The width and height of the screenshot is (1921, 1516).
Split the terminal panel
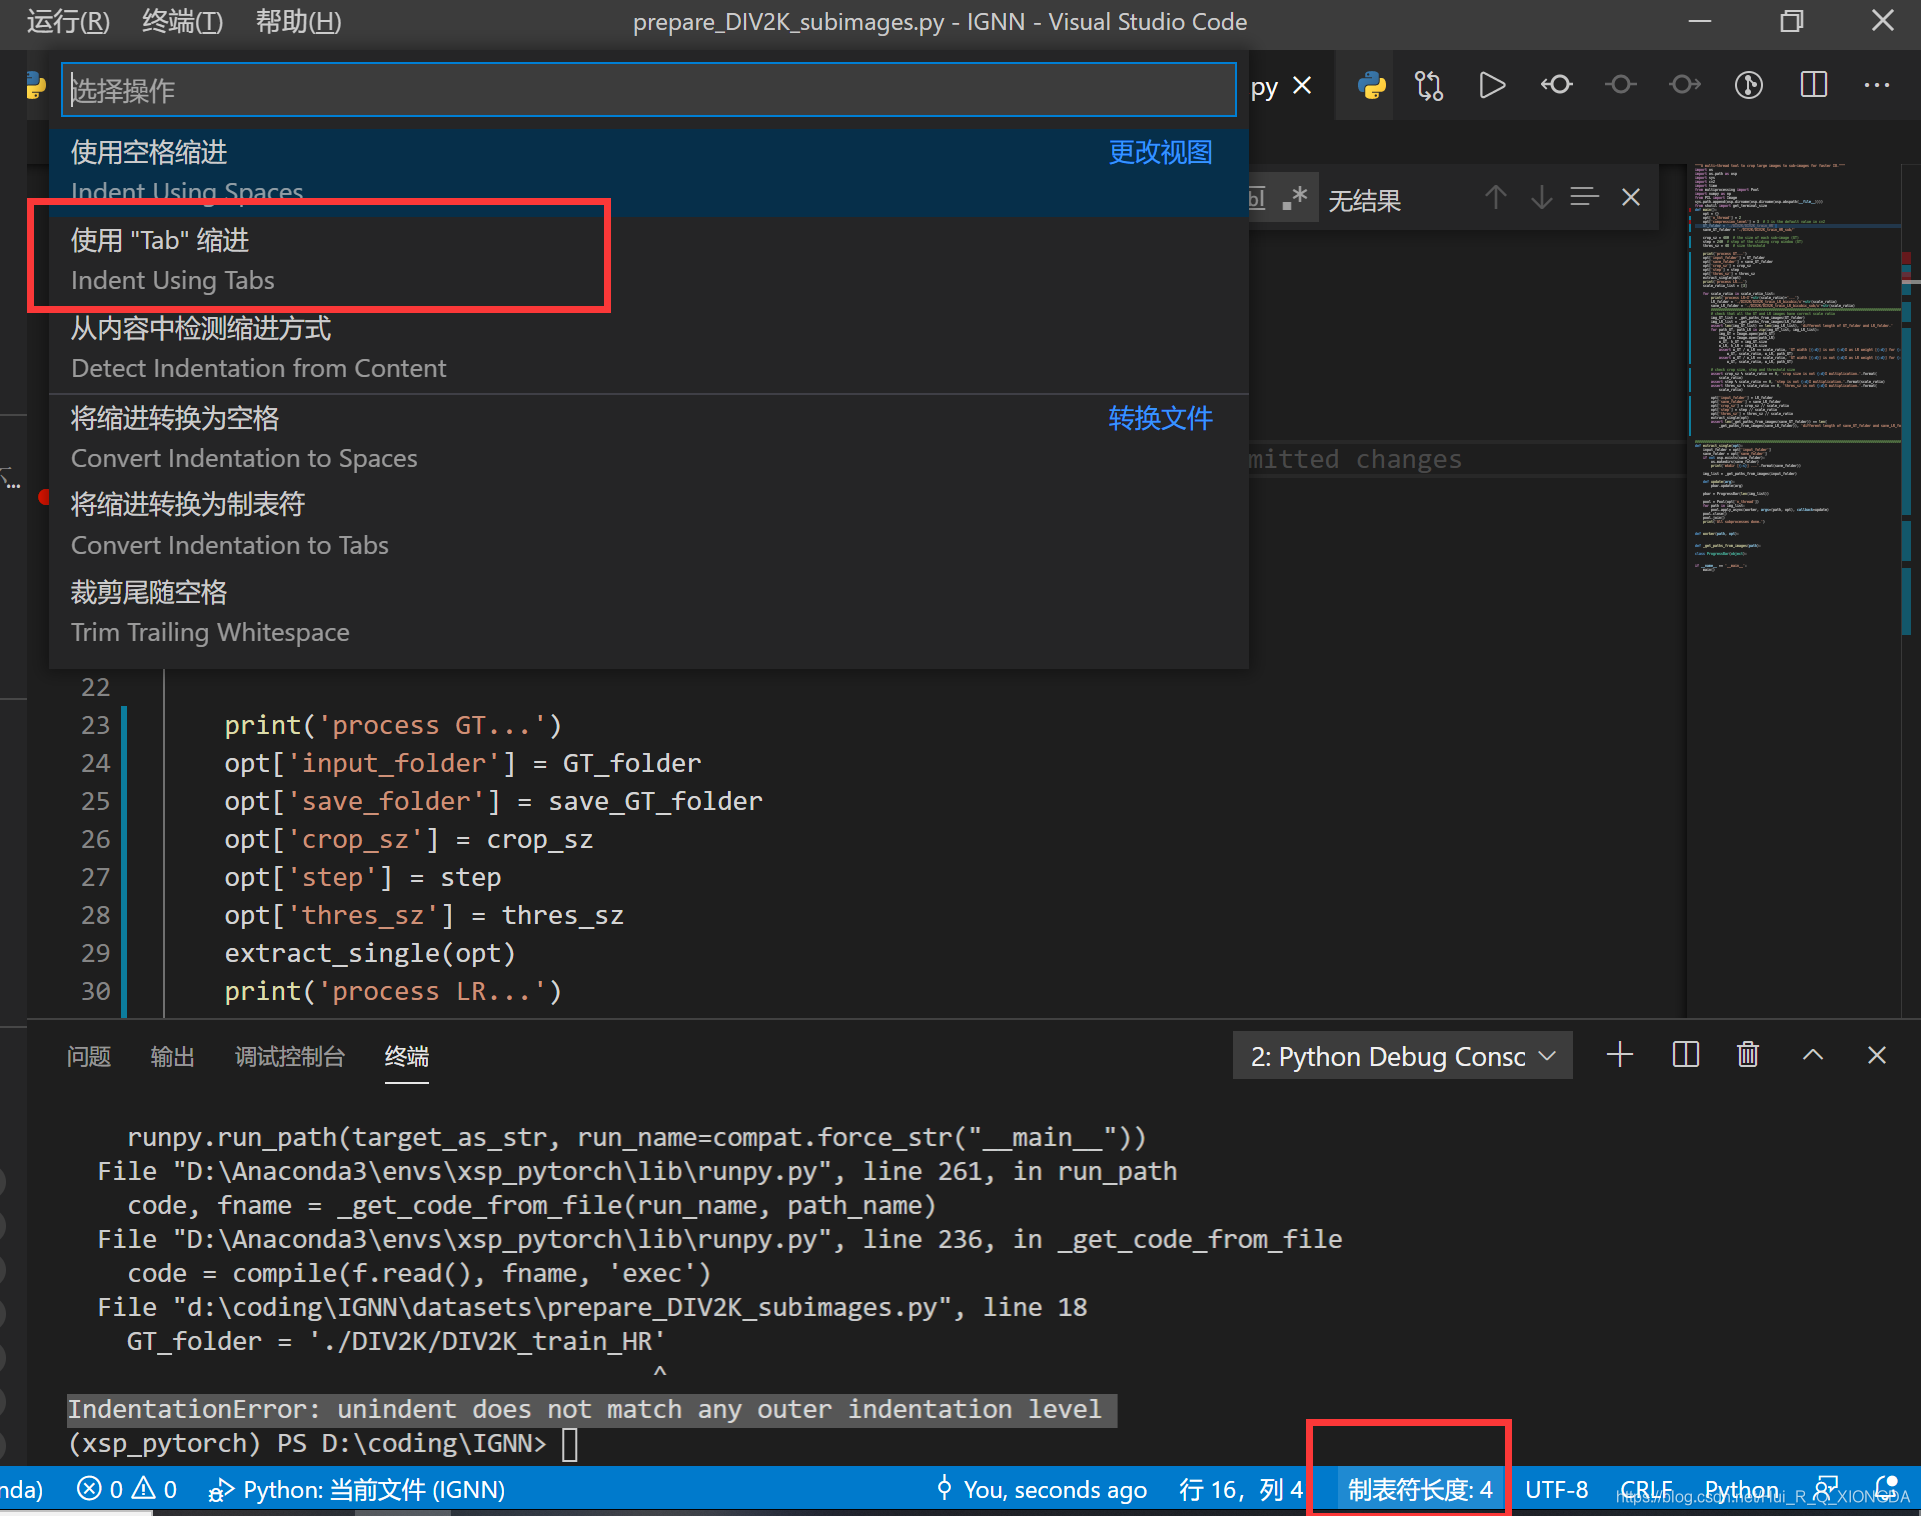click(1685, 1055)
